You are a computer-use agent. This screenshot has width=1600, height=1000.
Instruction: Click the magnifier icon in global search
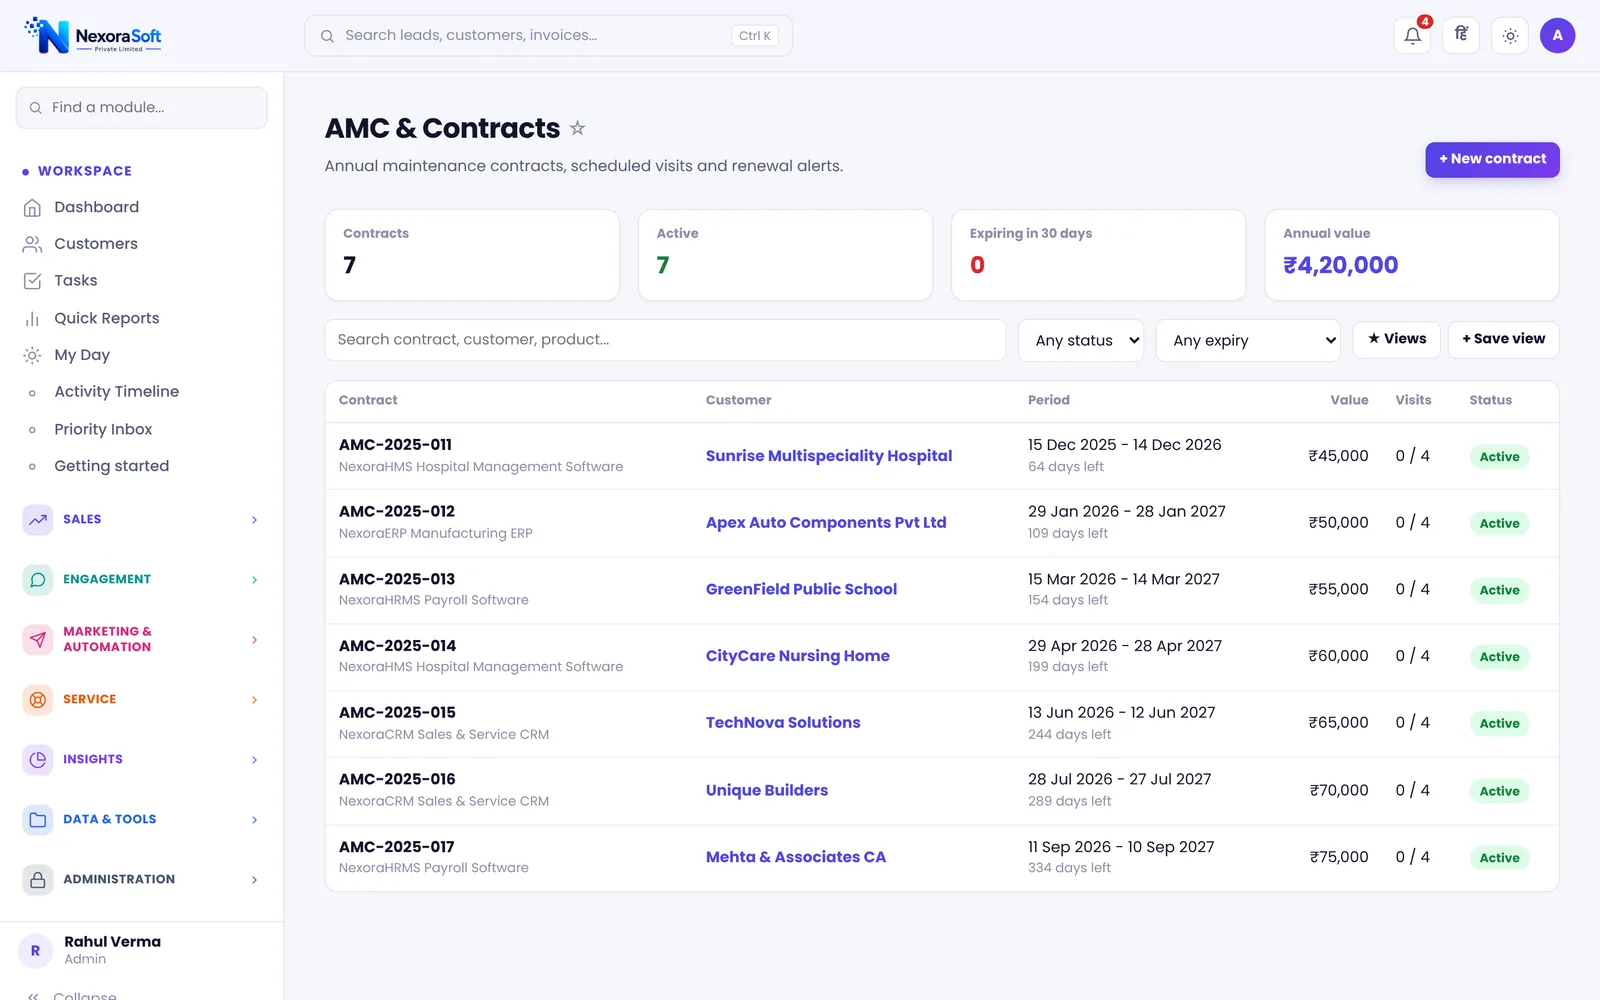point(327,36)
